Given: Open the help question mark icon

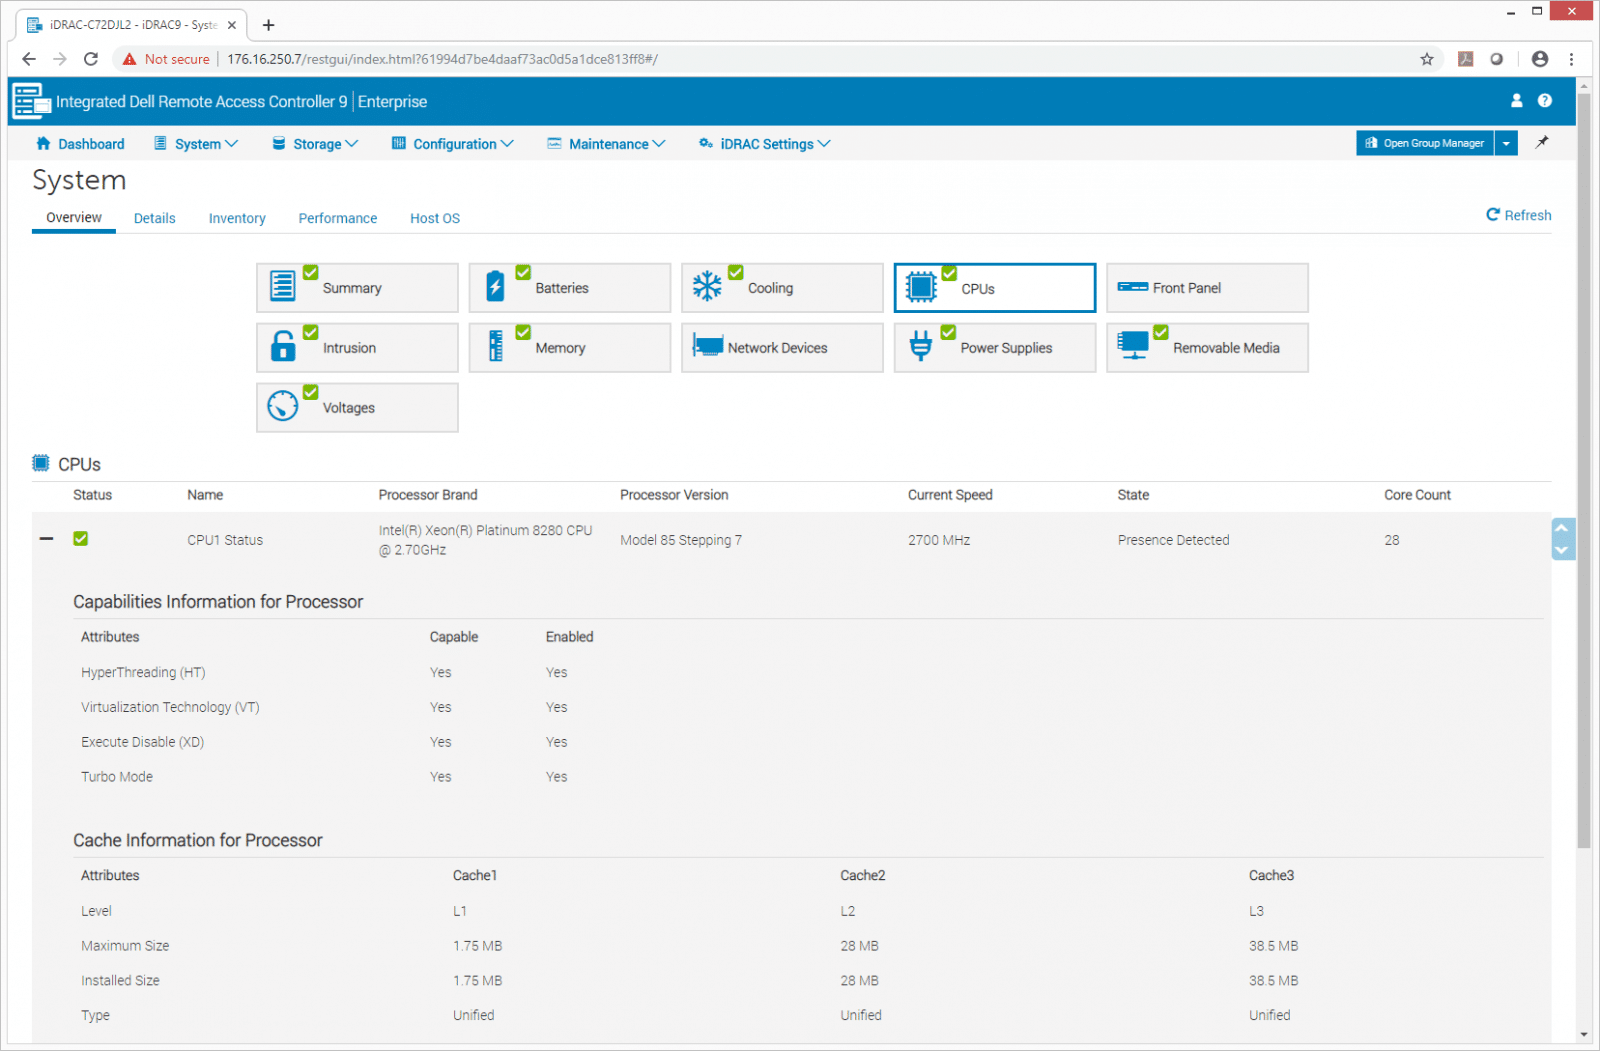Looking at the screenshot, I should (x=1545, y=101).
